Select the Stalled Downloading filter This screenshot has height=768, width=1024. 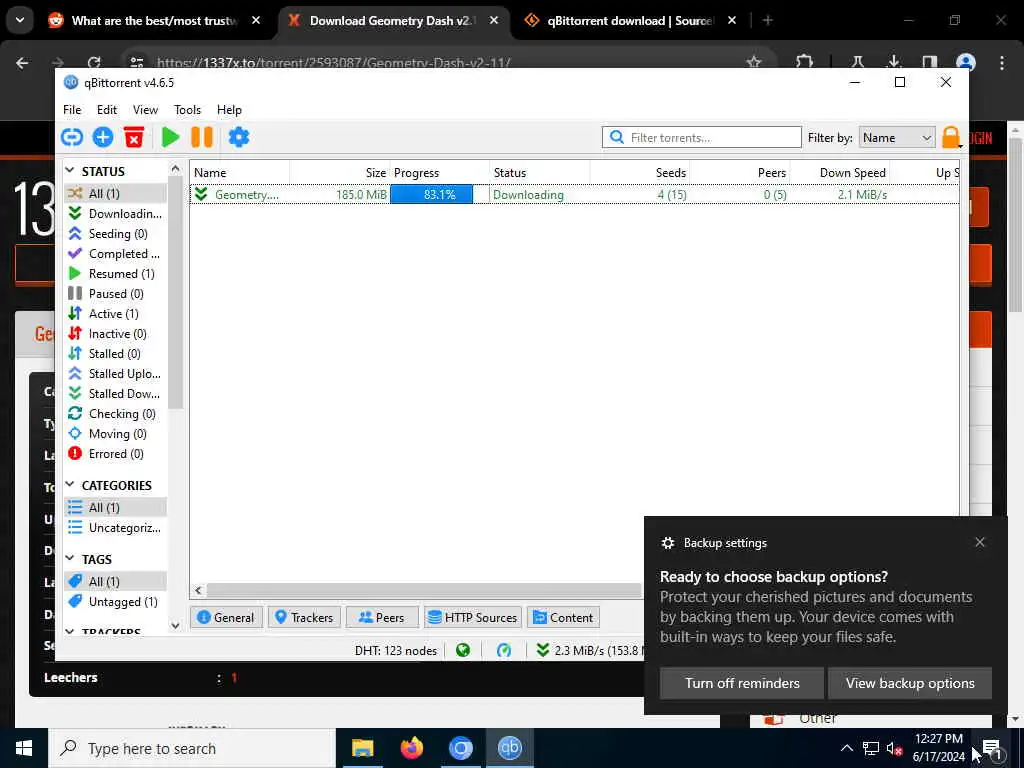(x=116, y=394)
